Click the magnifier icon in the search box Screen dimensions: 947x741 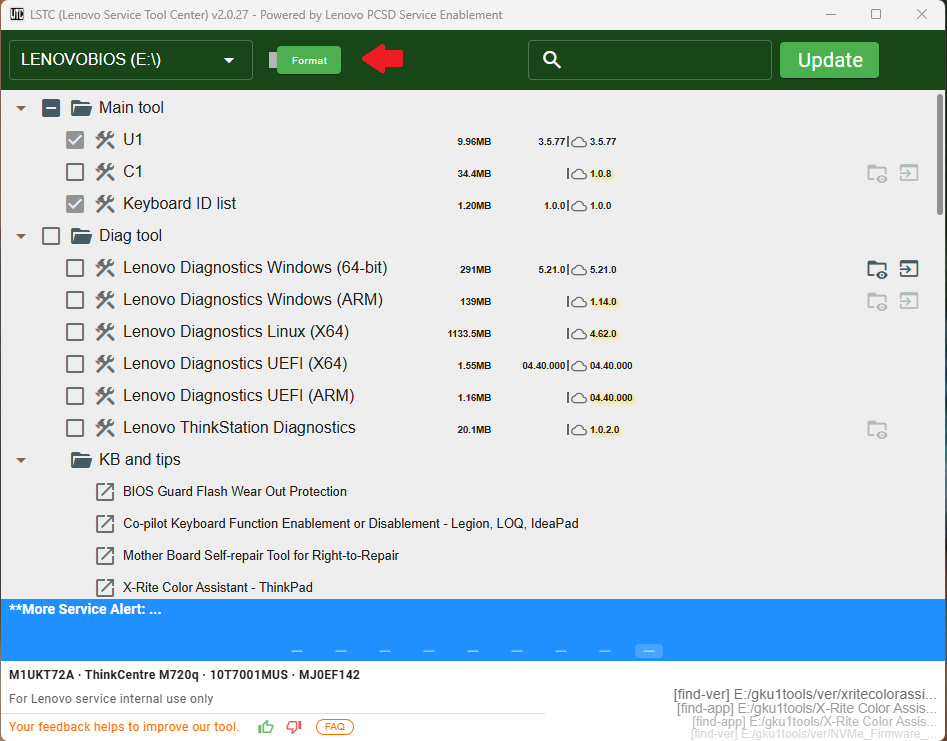[551, 60]
